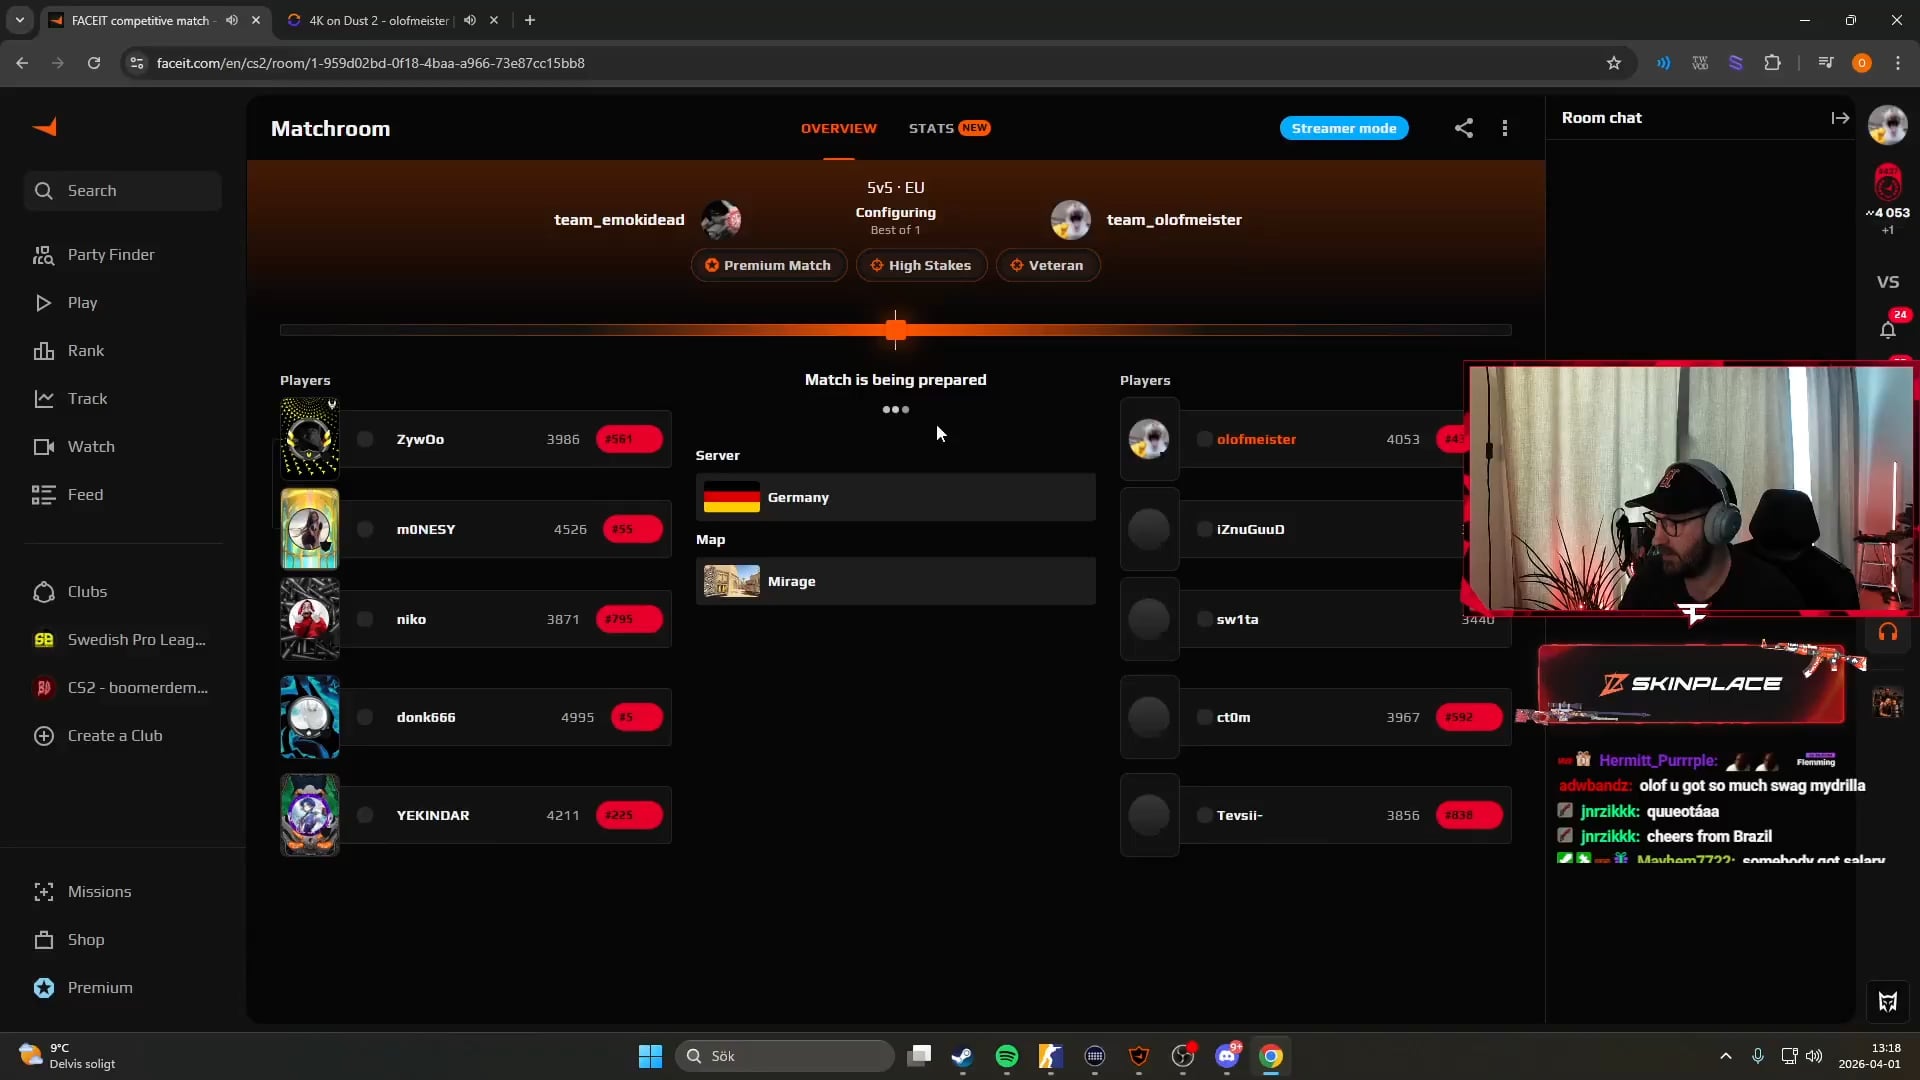Open donk666's player profile

(x=425, y=718)
